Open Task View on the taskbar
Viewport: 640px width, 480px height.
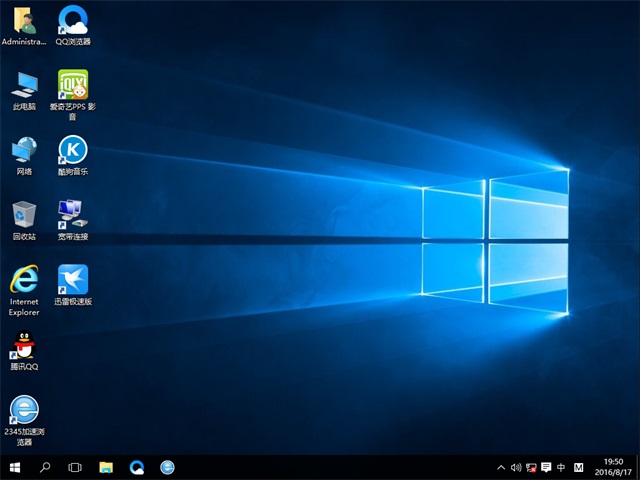point(75,467)
